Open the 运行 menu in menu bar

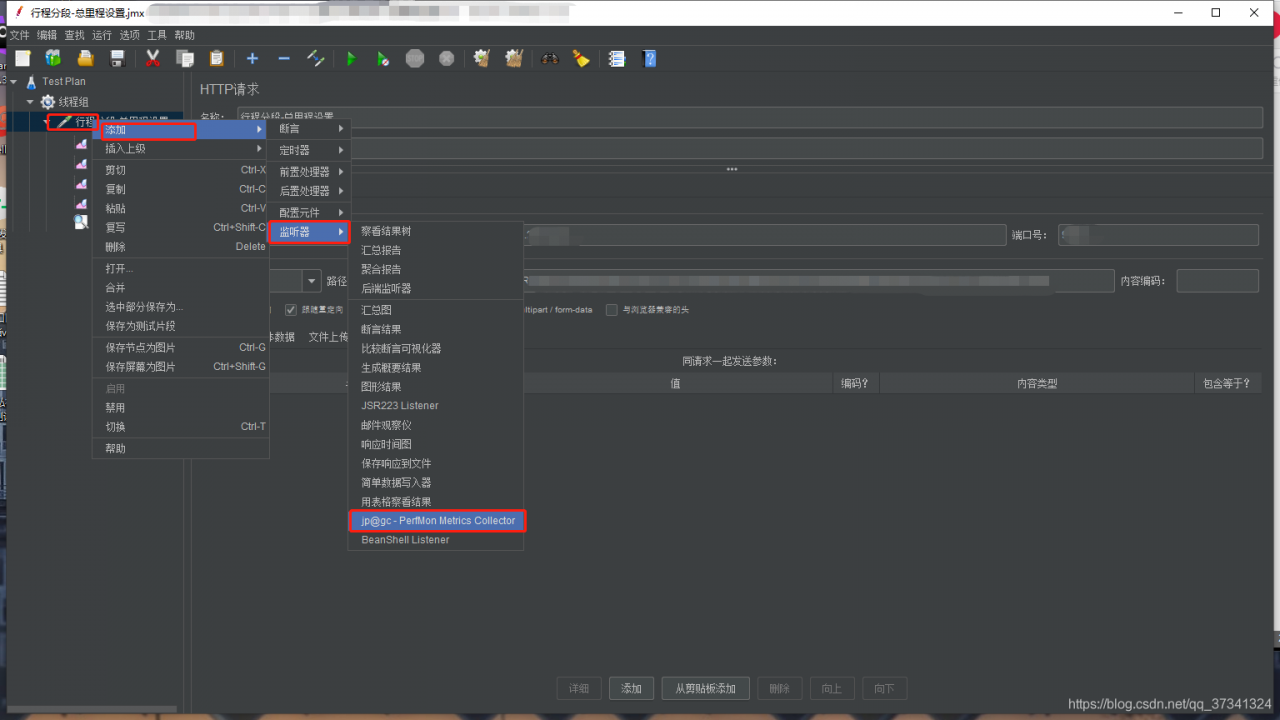102,35
